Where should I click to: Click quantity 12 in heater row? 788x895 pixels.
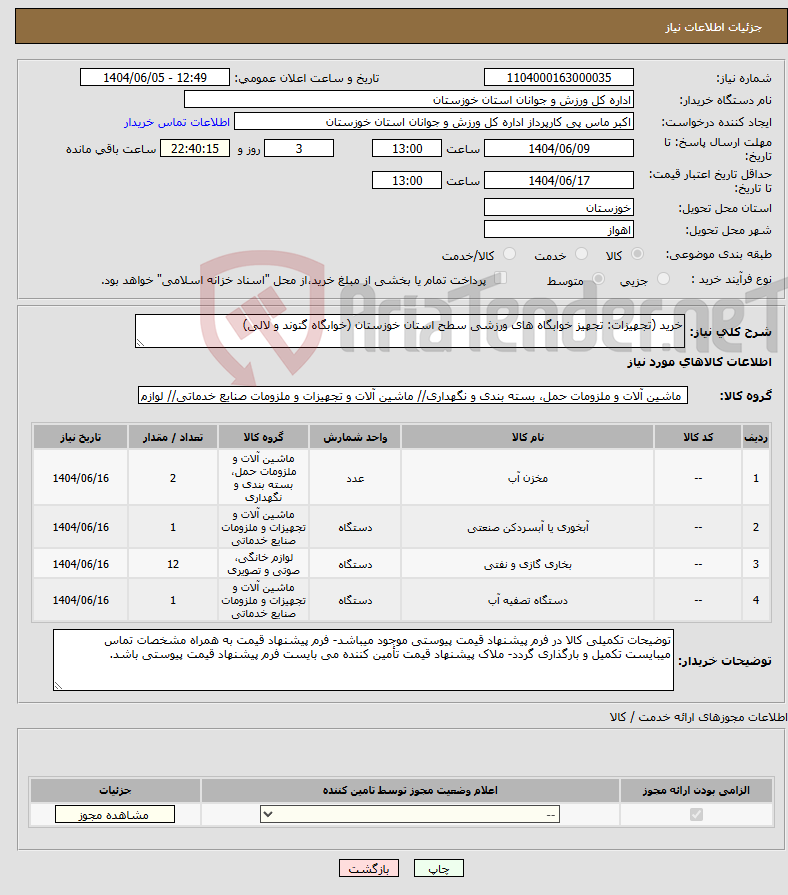tap(173, 564)
